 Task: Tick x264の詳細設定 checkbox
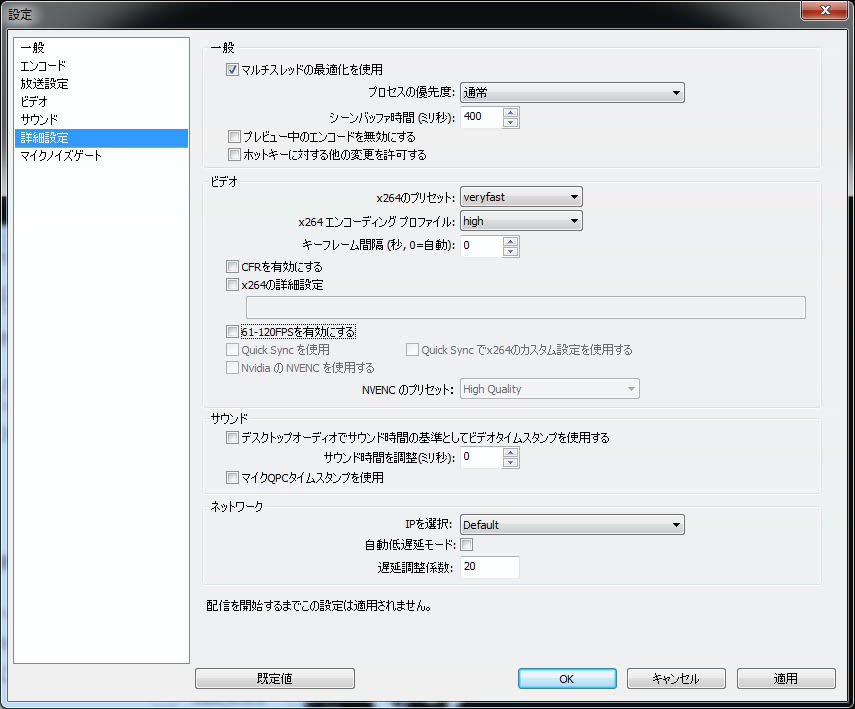point(232,285)
